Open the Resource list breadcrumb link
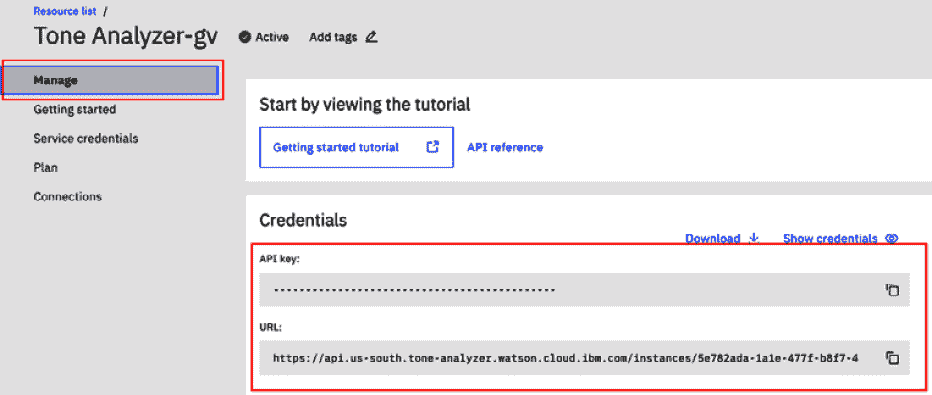This screenshot has width=932, height=395. [x=65, y=11]
